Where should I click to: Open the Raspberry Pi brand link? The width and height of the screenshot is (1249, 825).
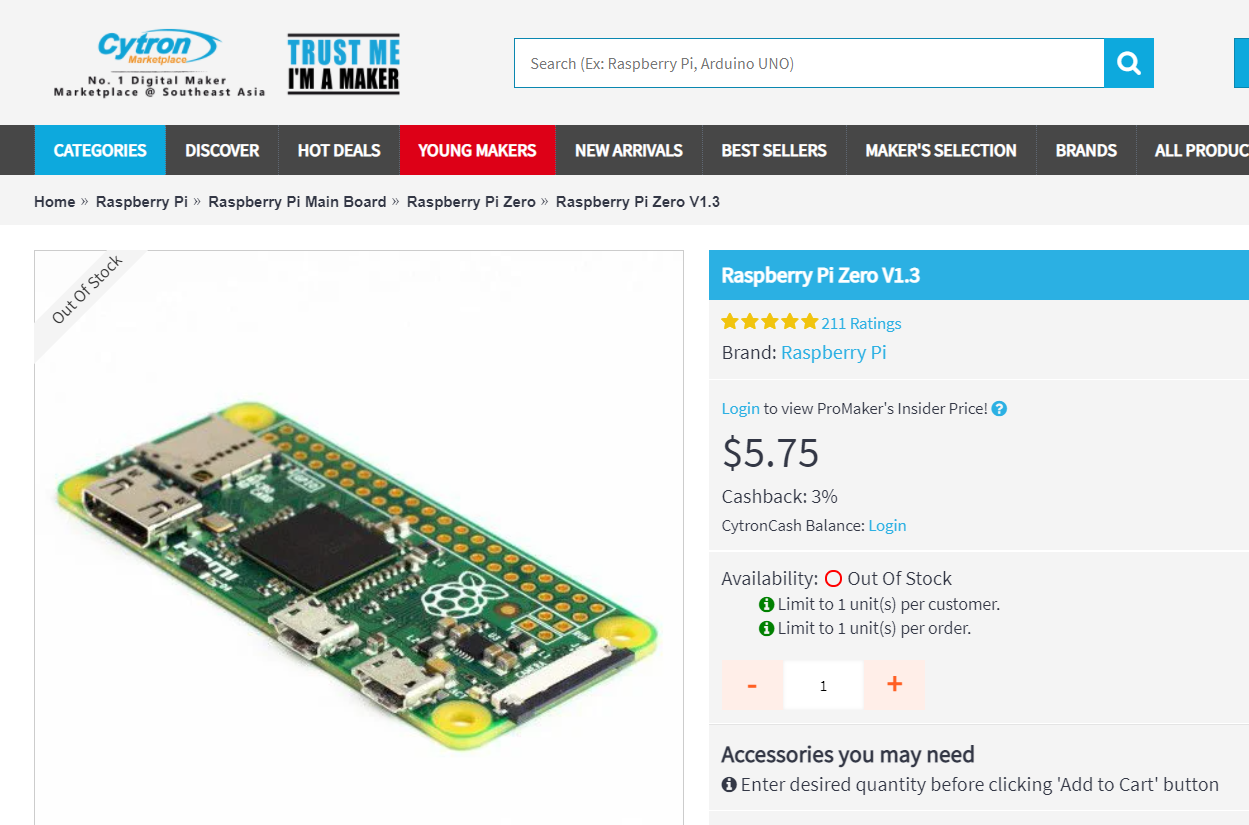833,353
